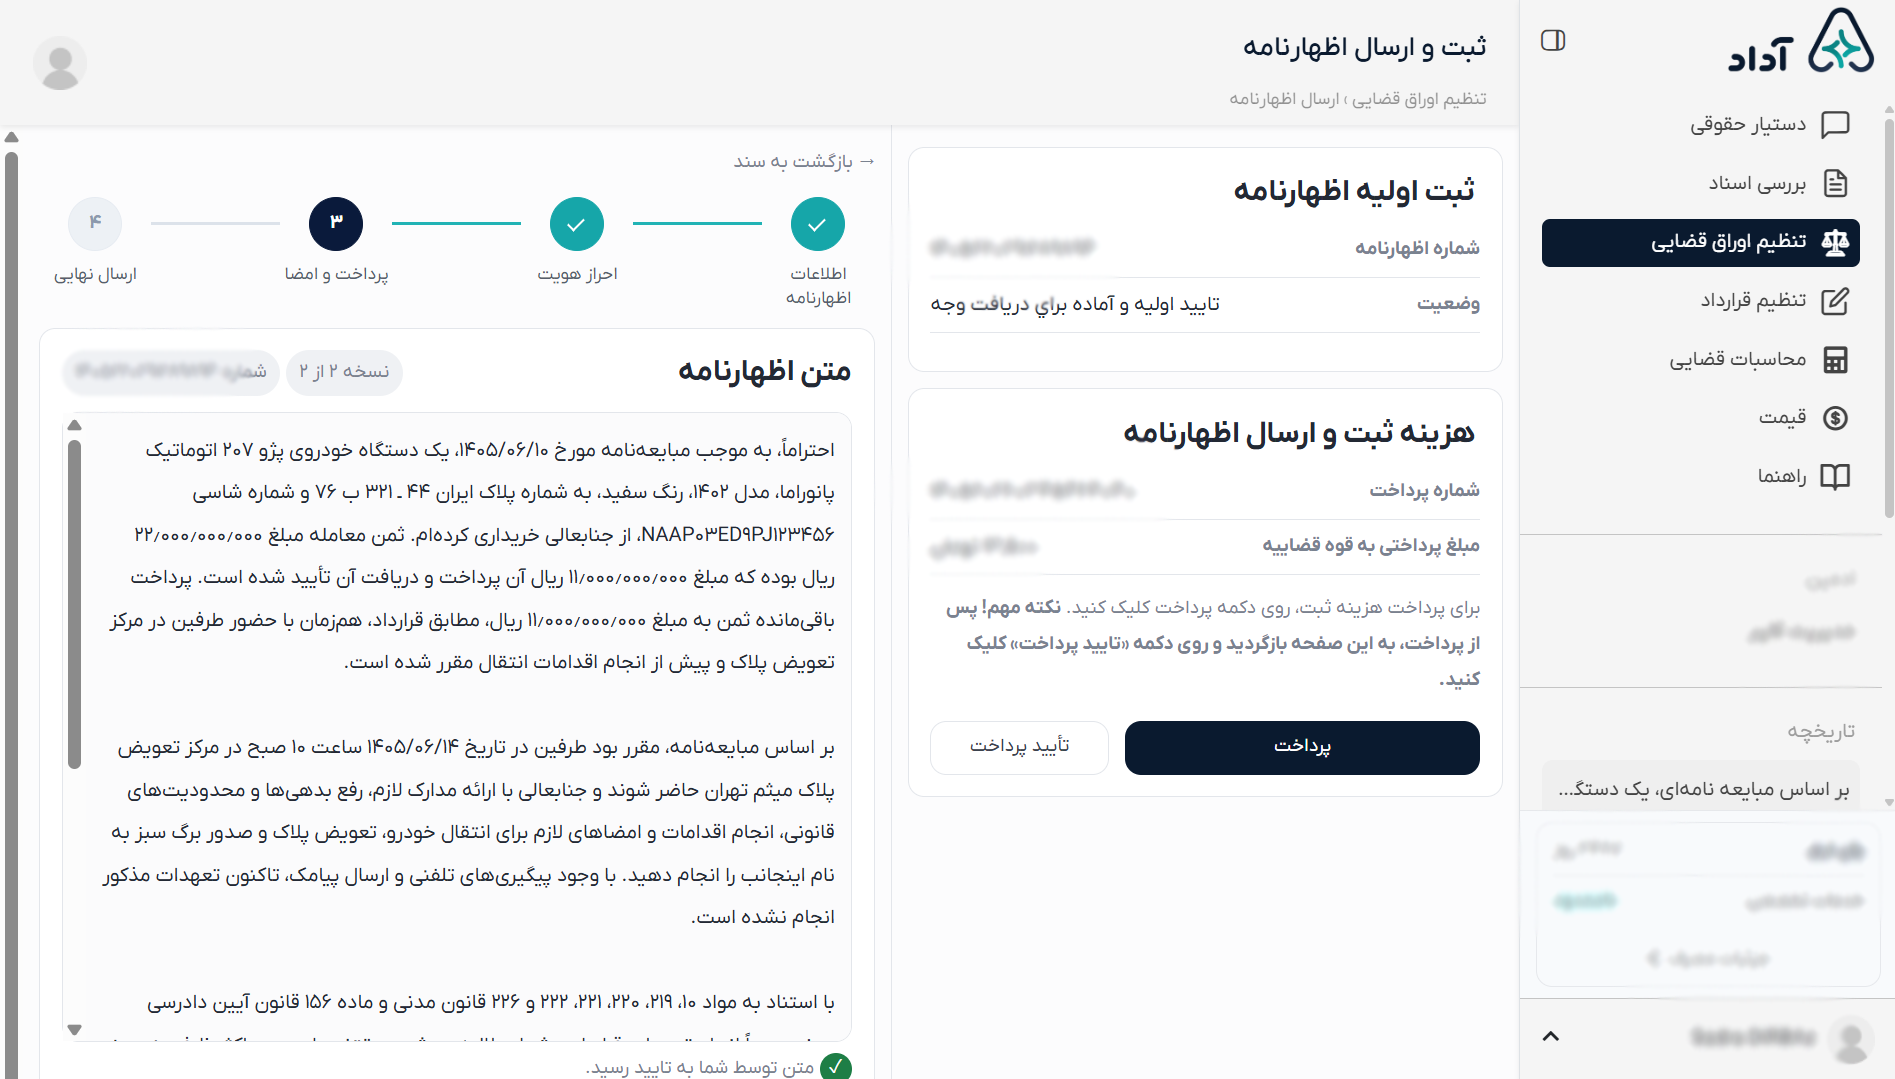
Task: Click the text box scroll-down arrow
Action: pyautogui.click(x=74, y=1029)
